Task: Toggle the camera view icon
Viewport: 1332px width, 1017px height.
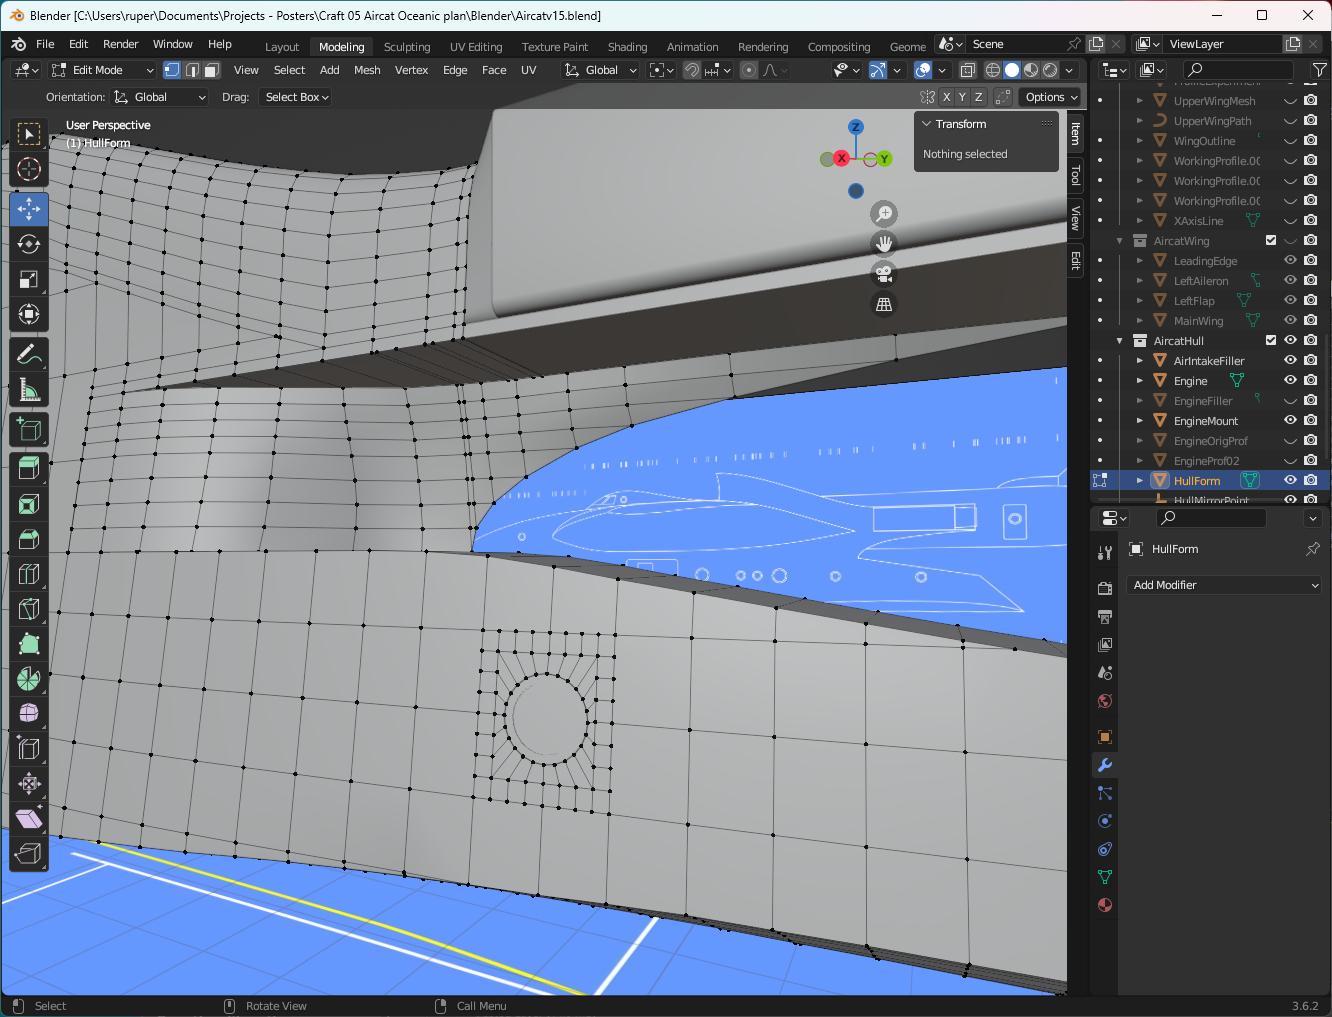Action: pyautogui.click(x=884, y=274)
